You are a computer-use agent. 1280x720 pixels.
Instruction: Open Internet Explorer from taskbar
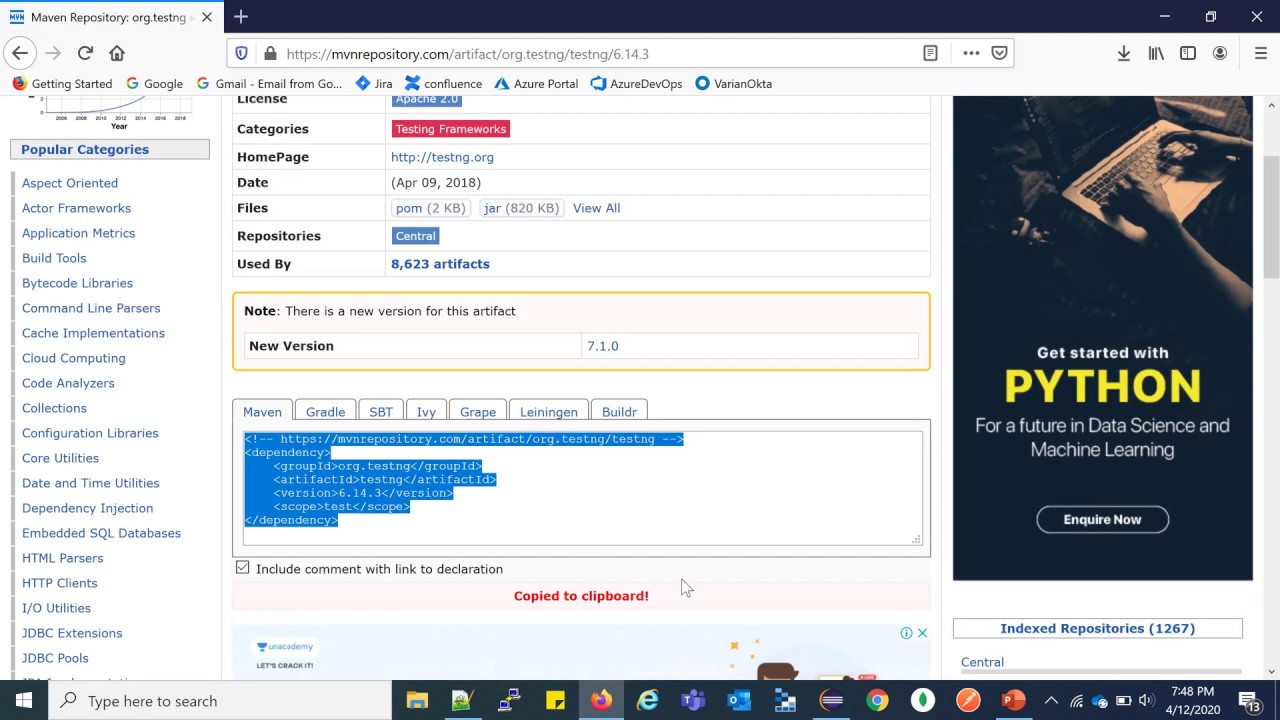pyautogui.click(x=648, y=700)
